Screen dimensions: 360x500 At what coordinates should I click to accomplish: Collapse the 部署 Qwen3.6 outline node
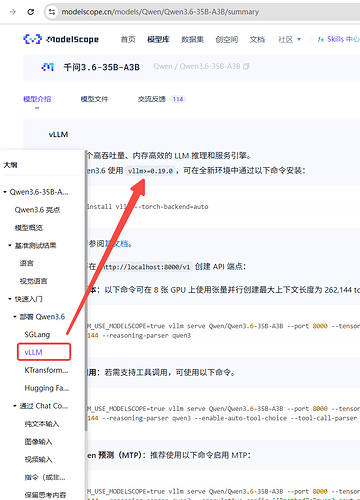tap(15, 317)
